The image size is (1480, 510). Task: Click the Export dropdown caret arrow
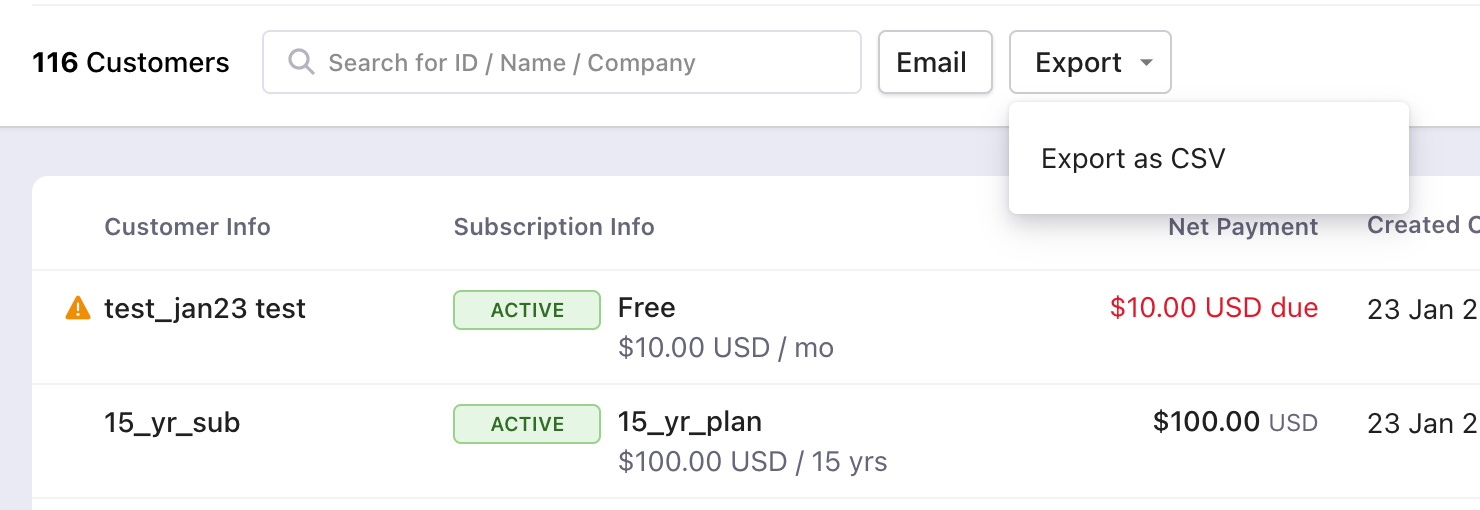pos(1146,63)
